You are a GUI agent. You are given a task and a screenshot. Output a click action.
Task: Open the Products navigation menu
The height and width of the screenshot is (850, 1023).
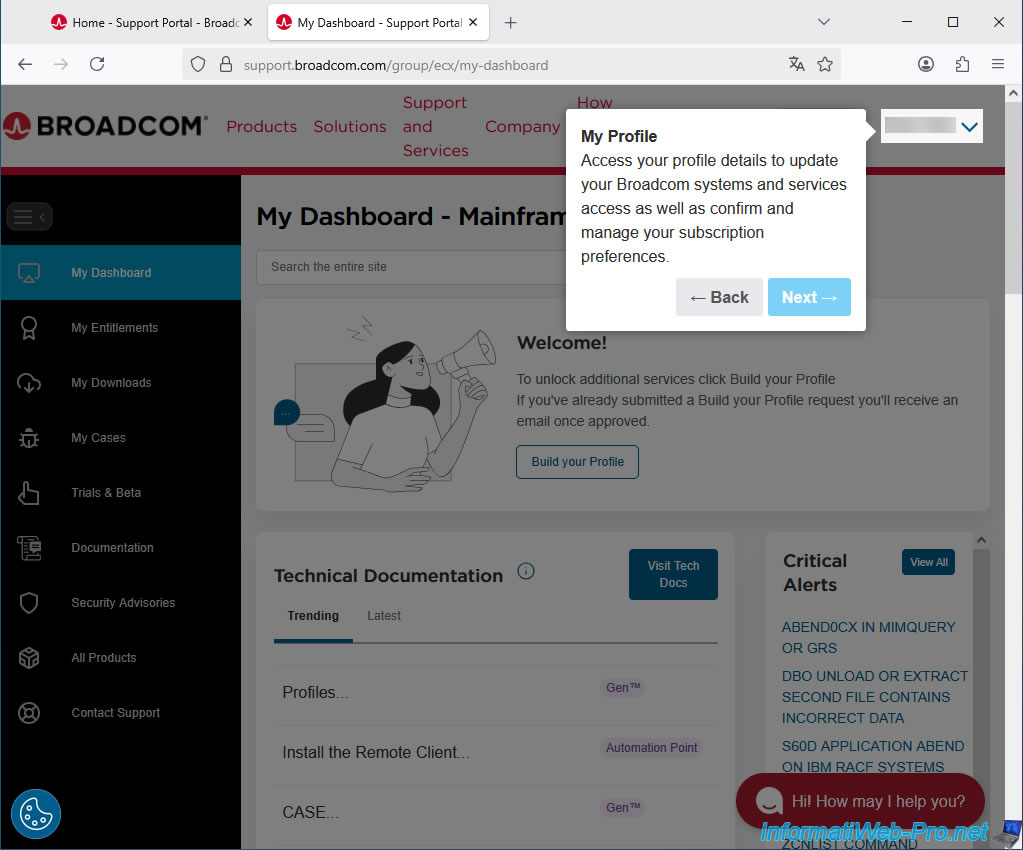(x=261, y=127)
